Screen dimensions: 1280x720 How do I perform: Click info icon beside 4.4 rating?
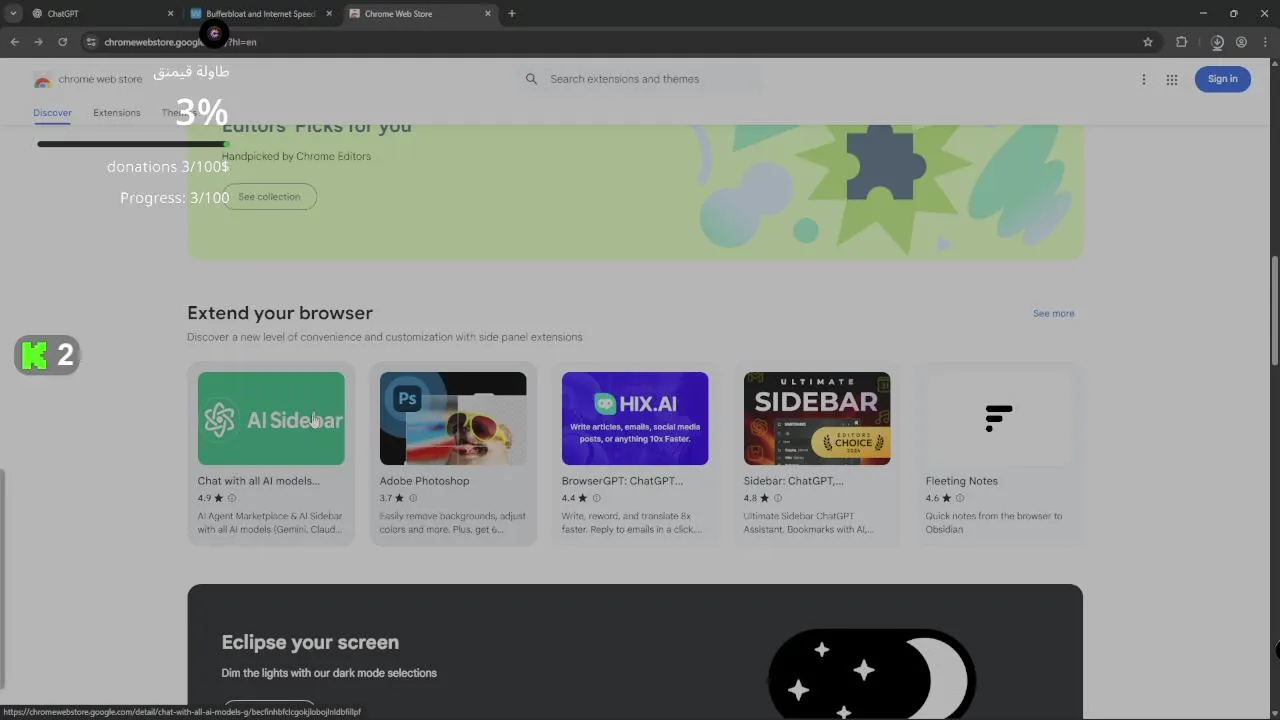[x=596, y=498]
